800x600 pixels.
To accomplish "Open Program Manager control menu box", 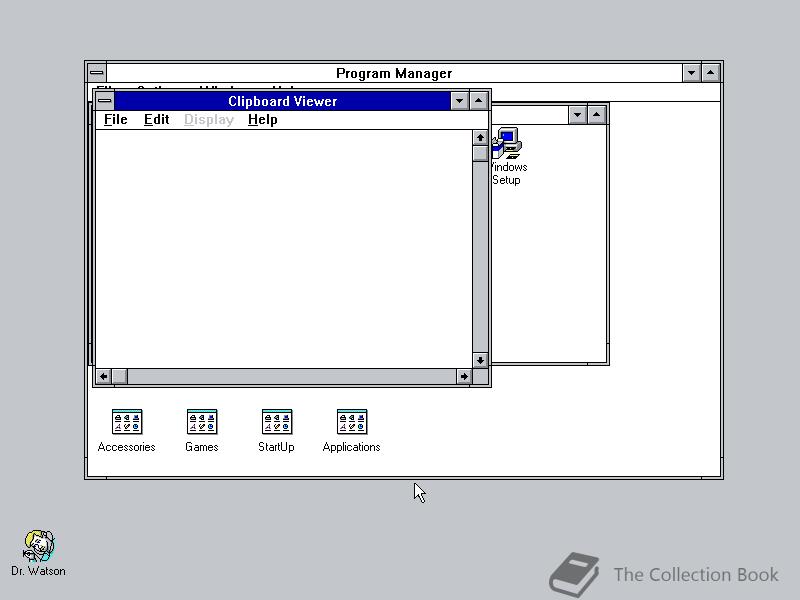I will (x=97, y=73).
